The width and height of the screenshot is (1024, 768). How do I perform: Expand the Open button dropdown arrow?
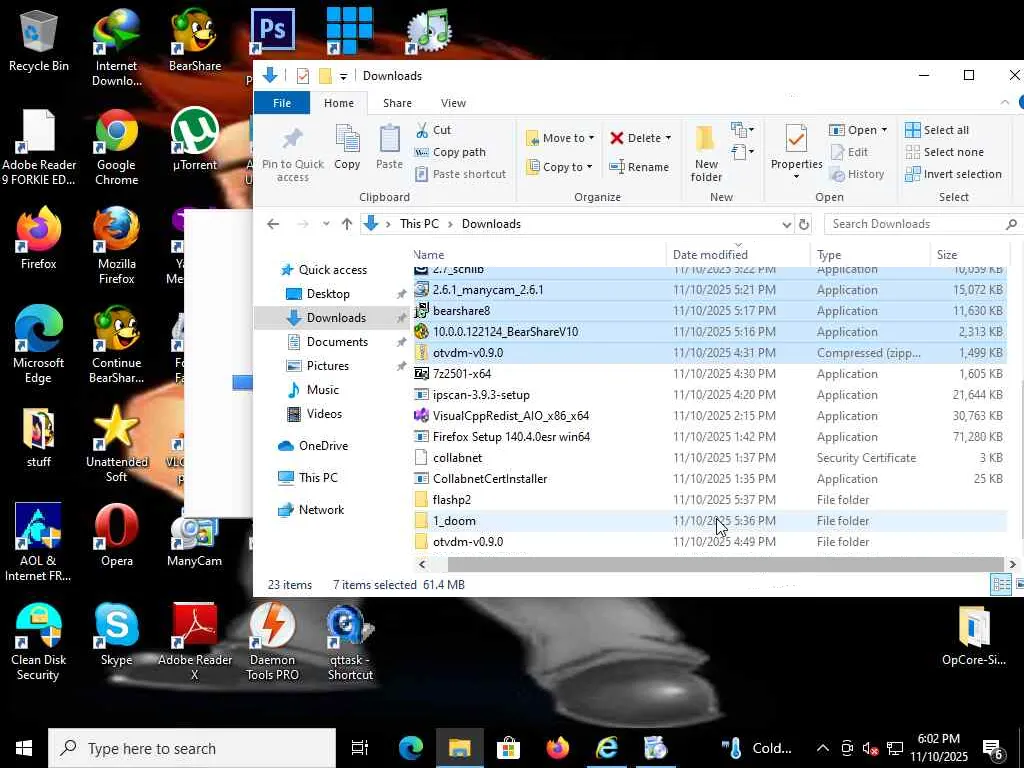884,130
